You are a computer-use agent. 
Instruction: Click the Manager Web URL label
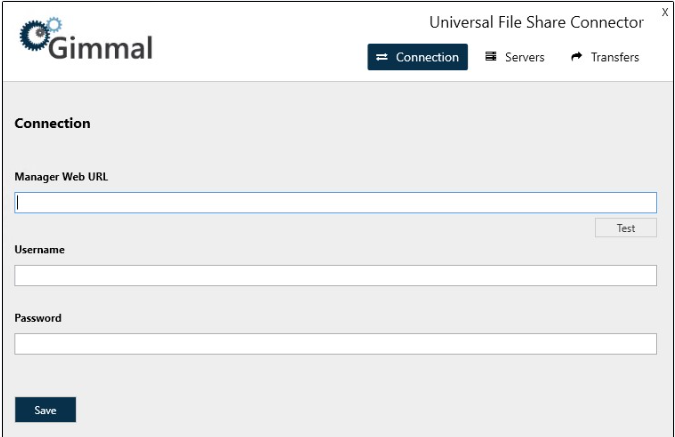pos(61,177)
